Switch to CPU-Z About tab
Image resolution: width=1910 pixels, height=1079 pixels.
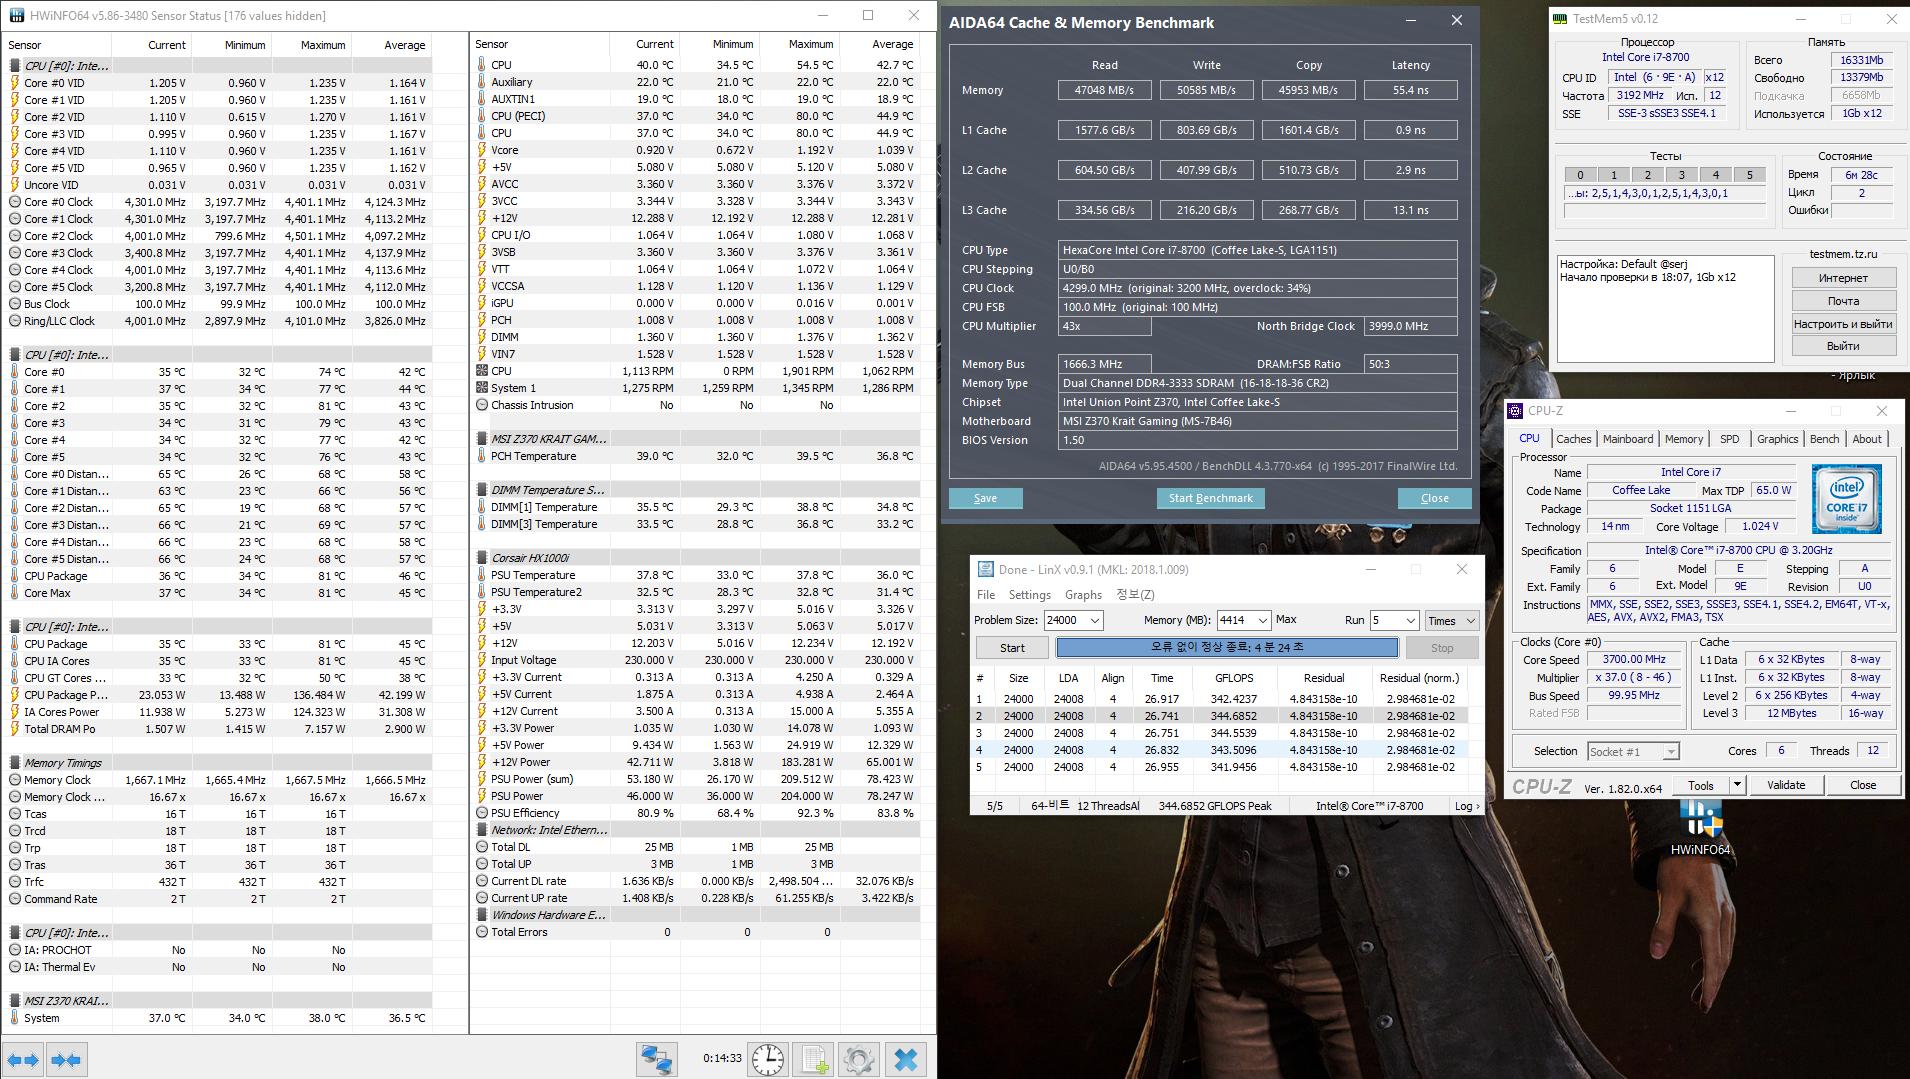point(1867,439)
